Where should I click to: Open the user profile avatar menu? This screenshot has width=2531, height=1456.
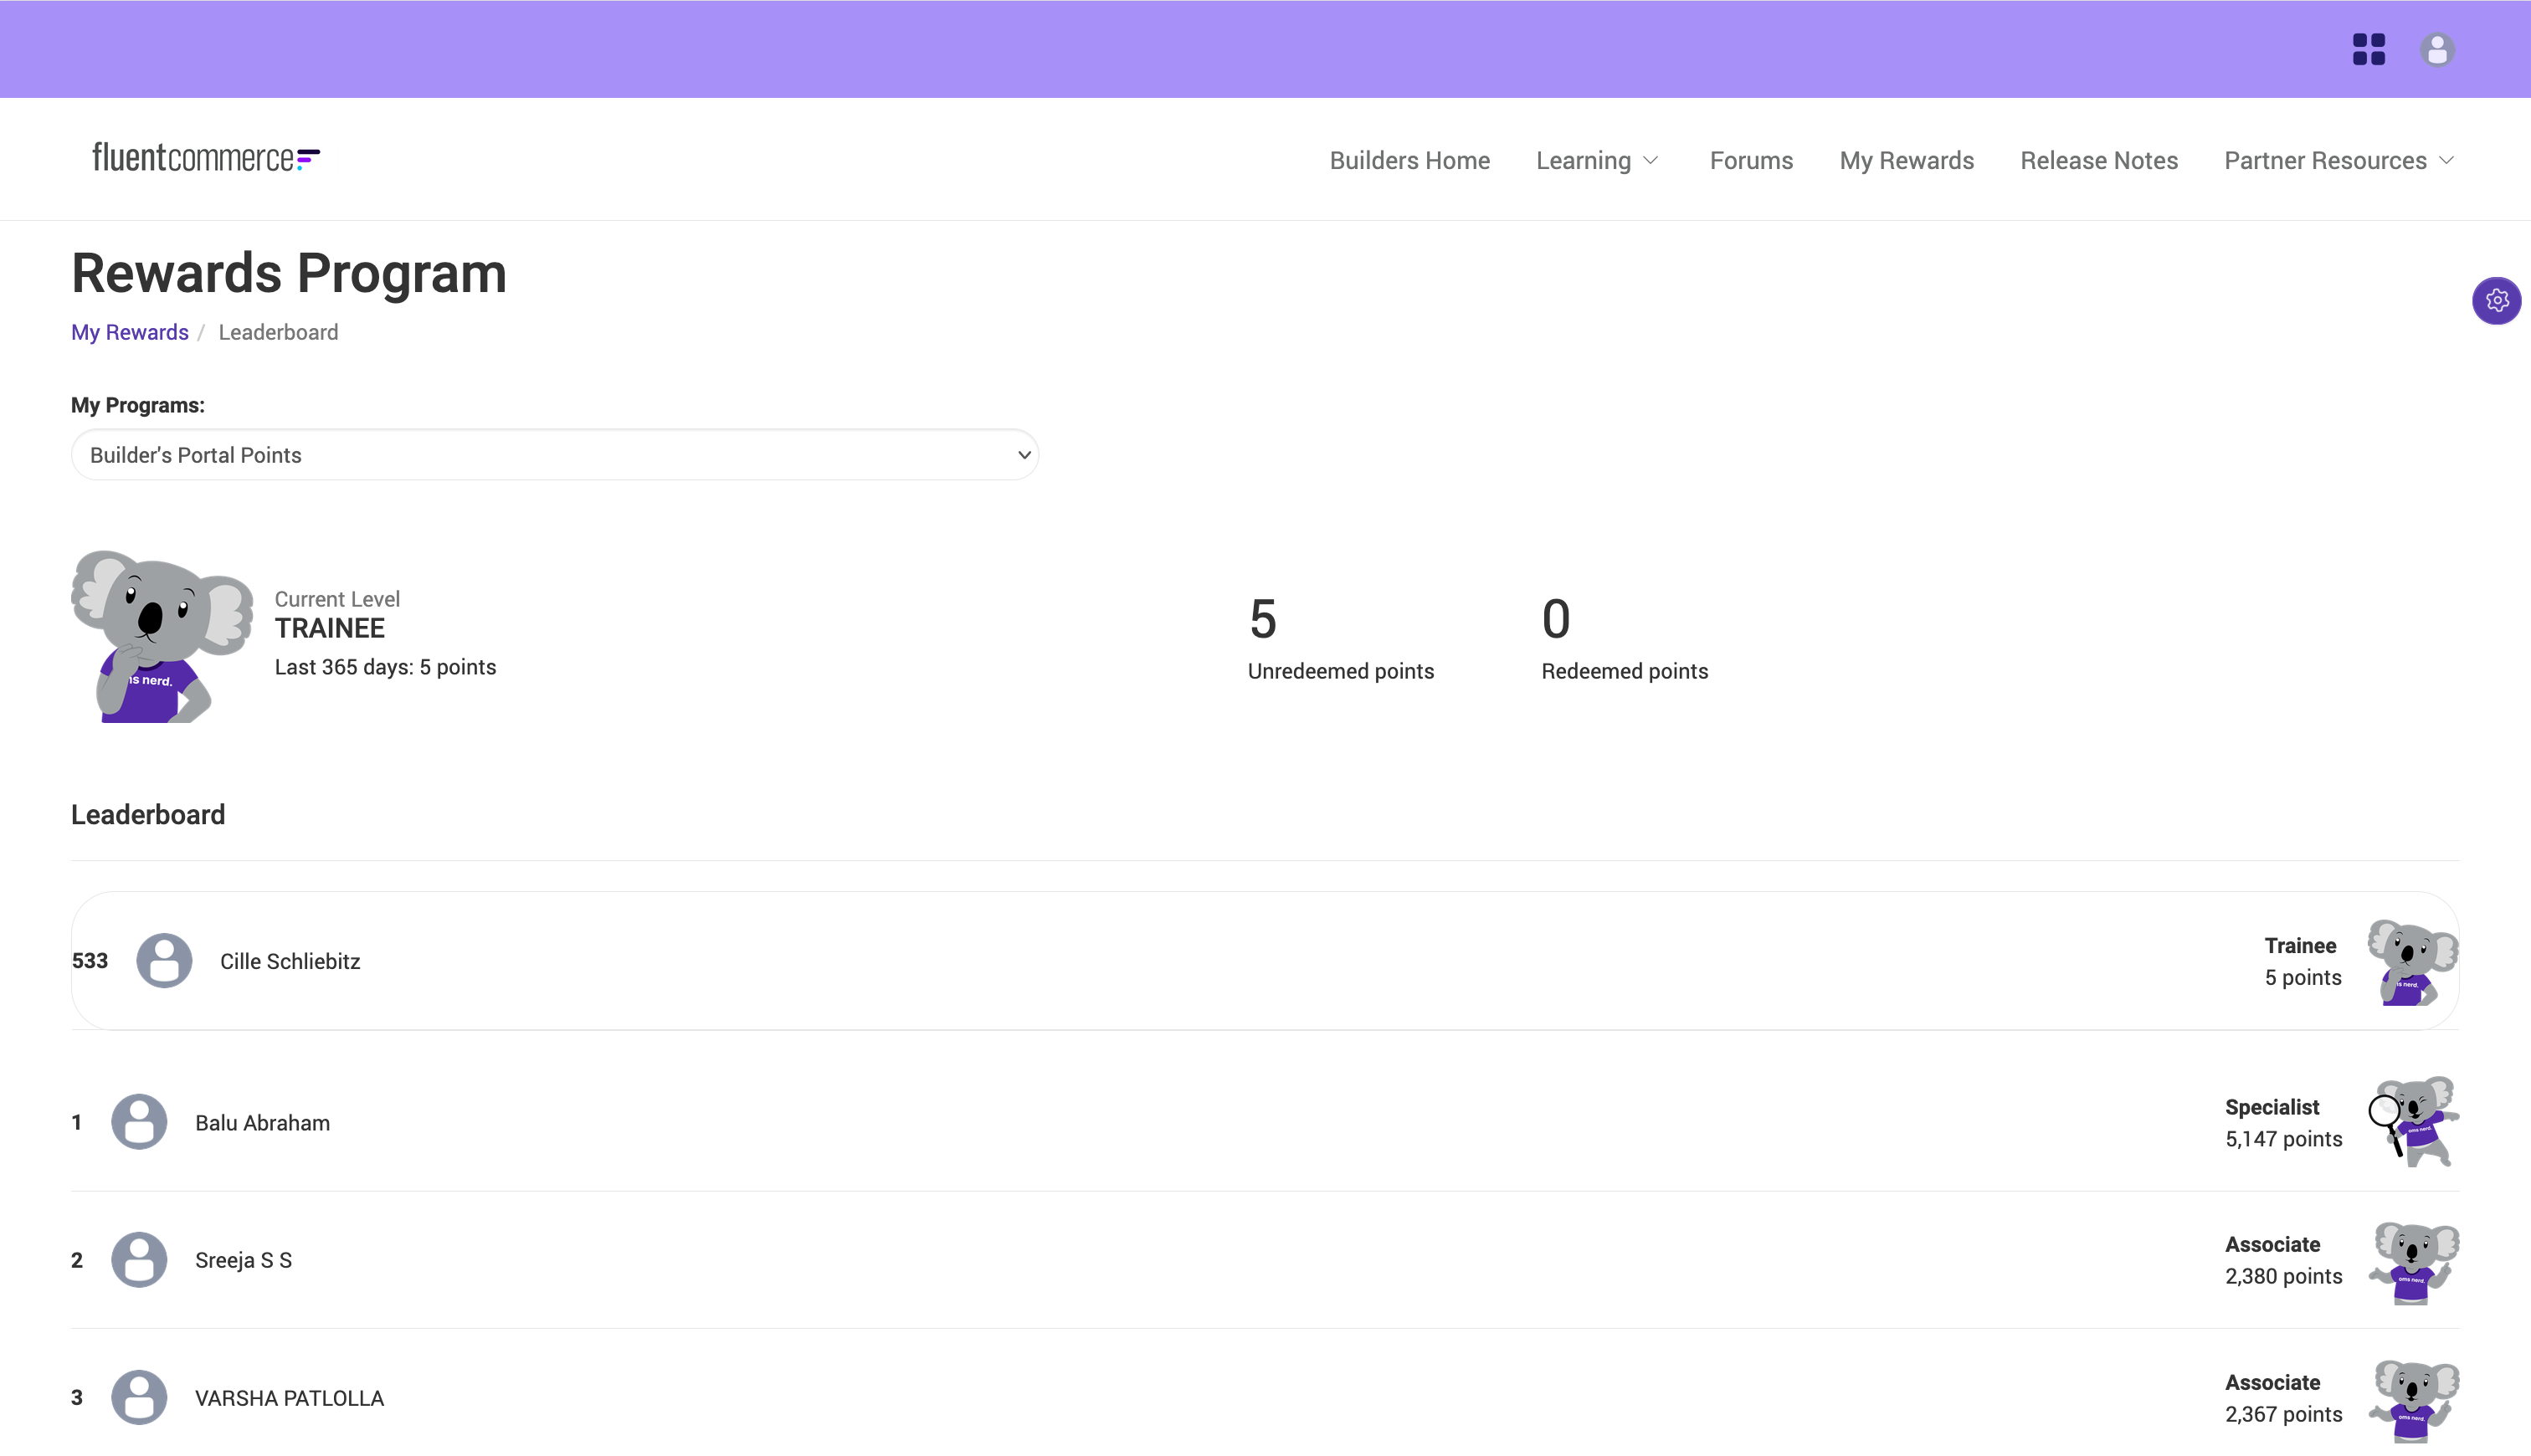coord(2437,49)
